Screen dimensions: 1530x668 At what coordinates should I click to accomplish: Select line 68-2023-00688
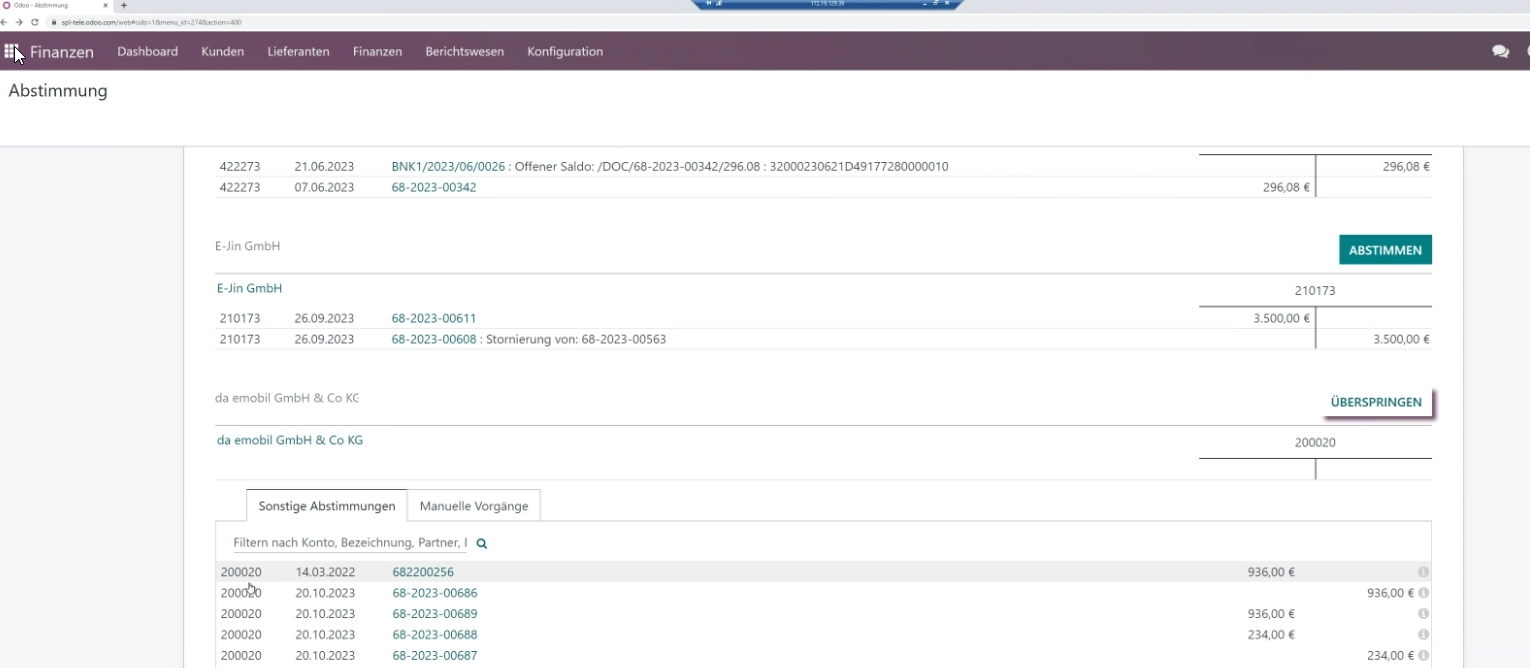(x=823, y=635)
